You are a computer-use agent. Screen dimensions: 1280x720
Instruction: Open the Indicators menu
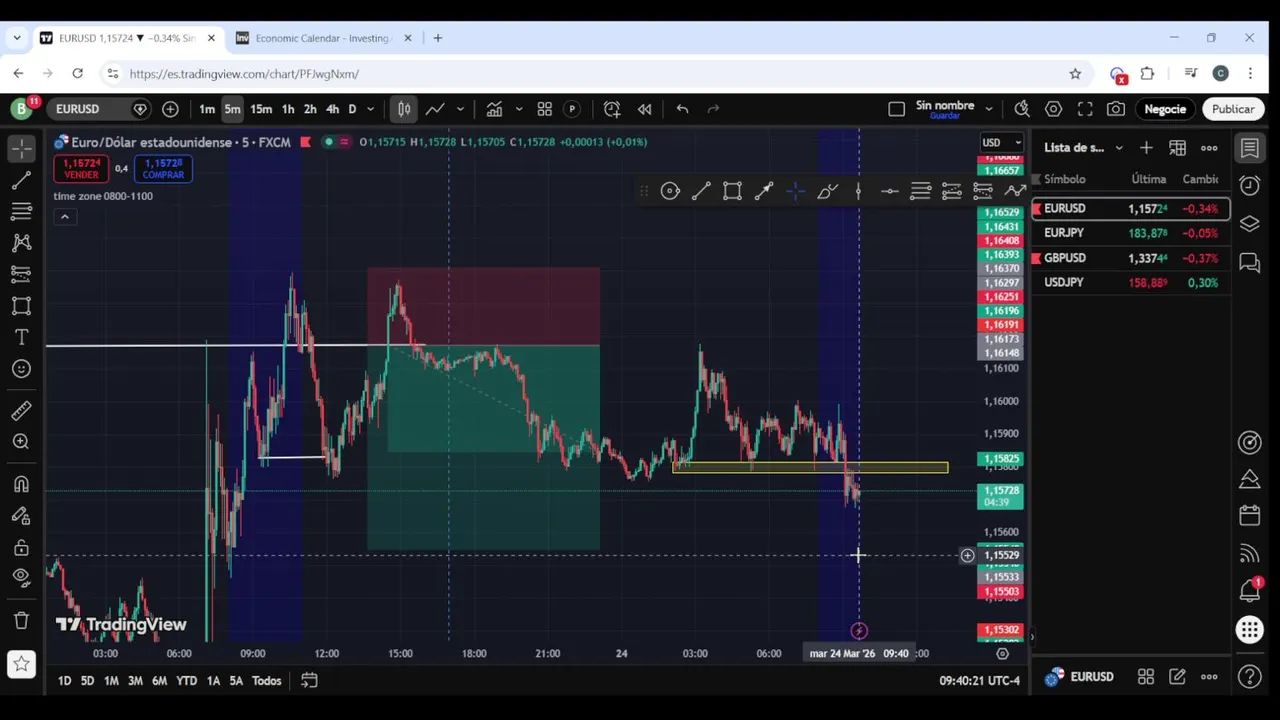click(x=494, y=109)
